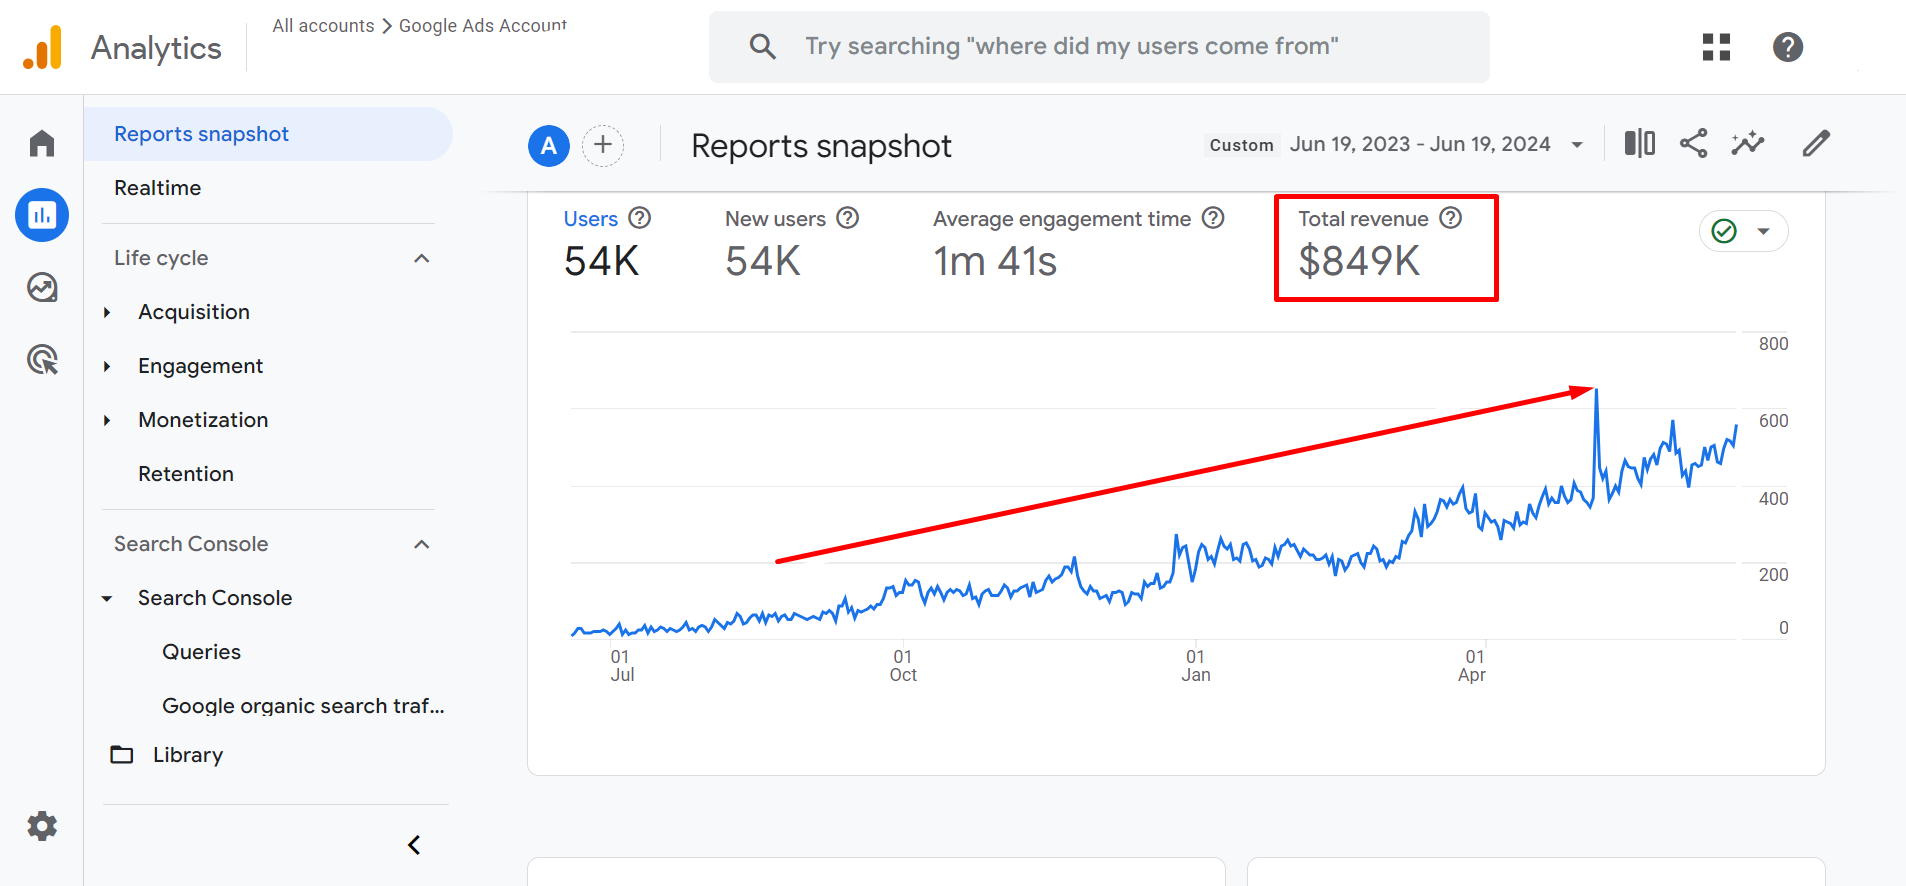Screen dimensions: 1906x886
Task: Open the Insights sparkline icon
Action: click(x=1748, y=143)
